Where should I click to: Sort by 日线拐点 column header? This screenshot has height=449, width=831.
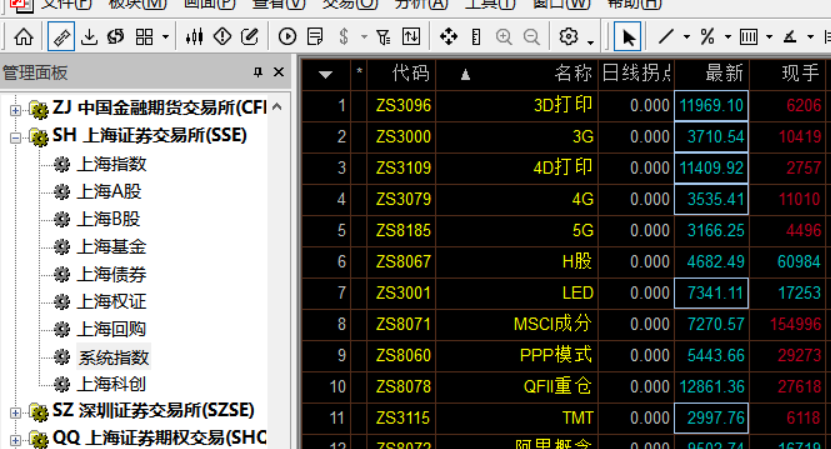coord(636,74)
